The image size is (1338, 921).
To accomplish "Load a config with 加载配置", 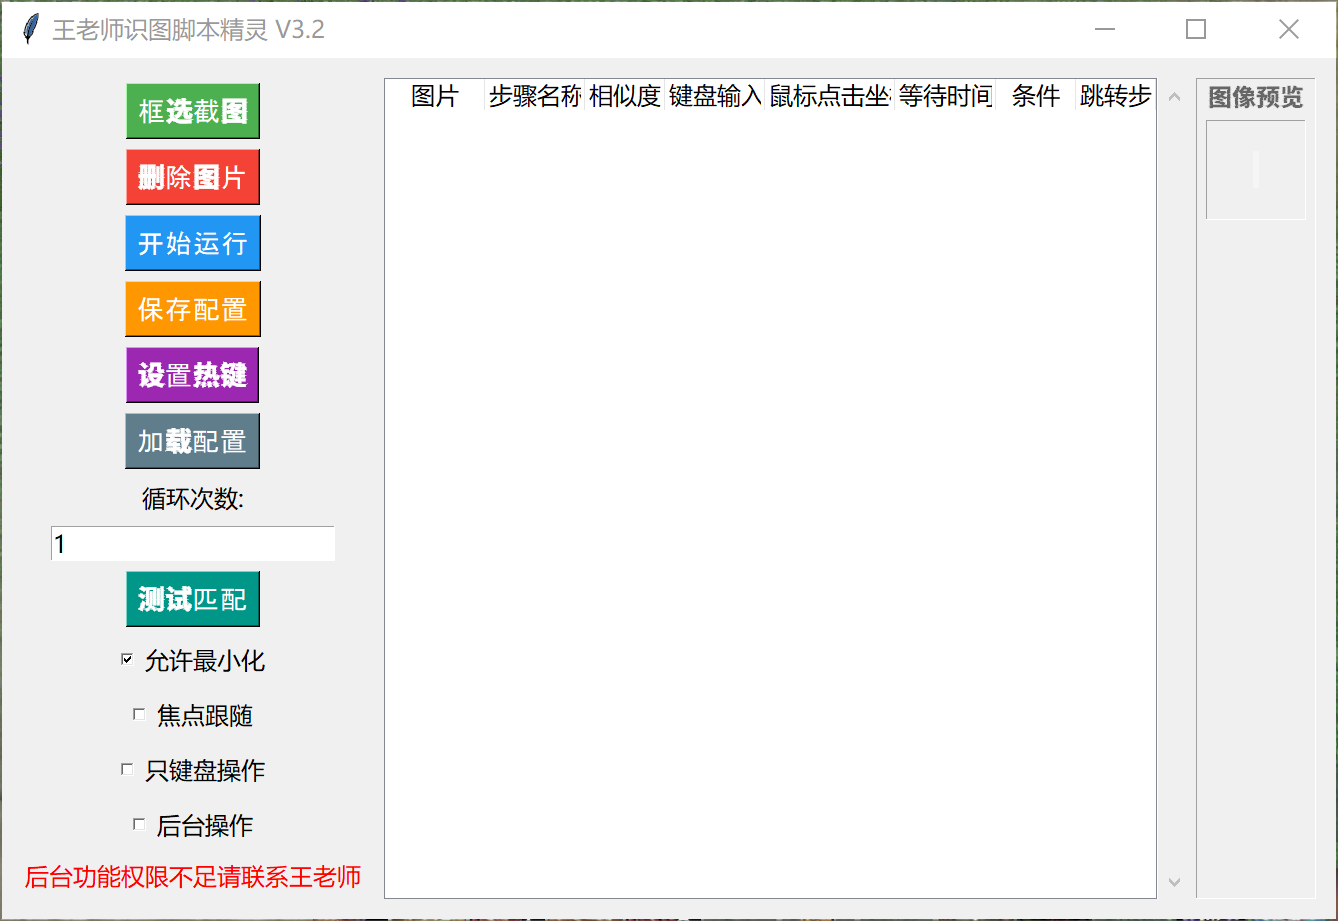I will click(193, 441).
